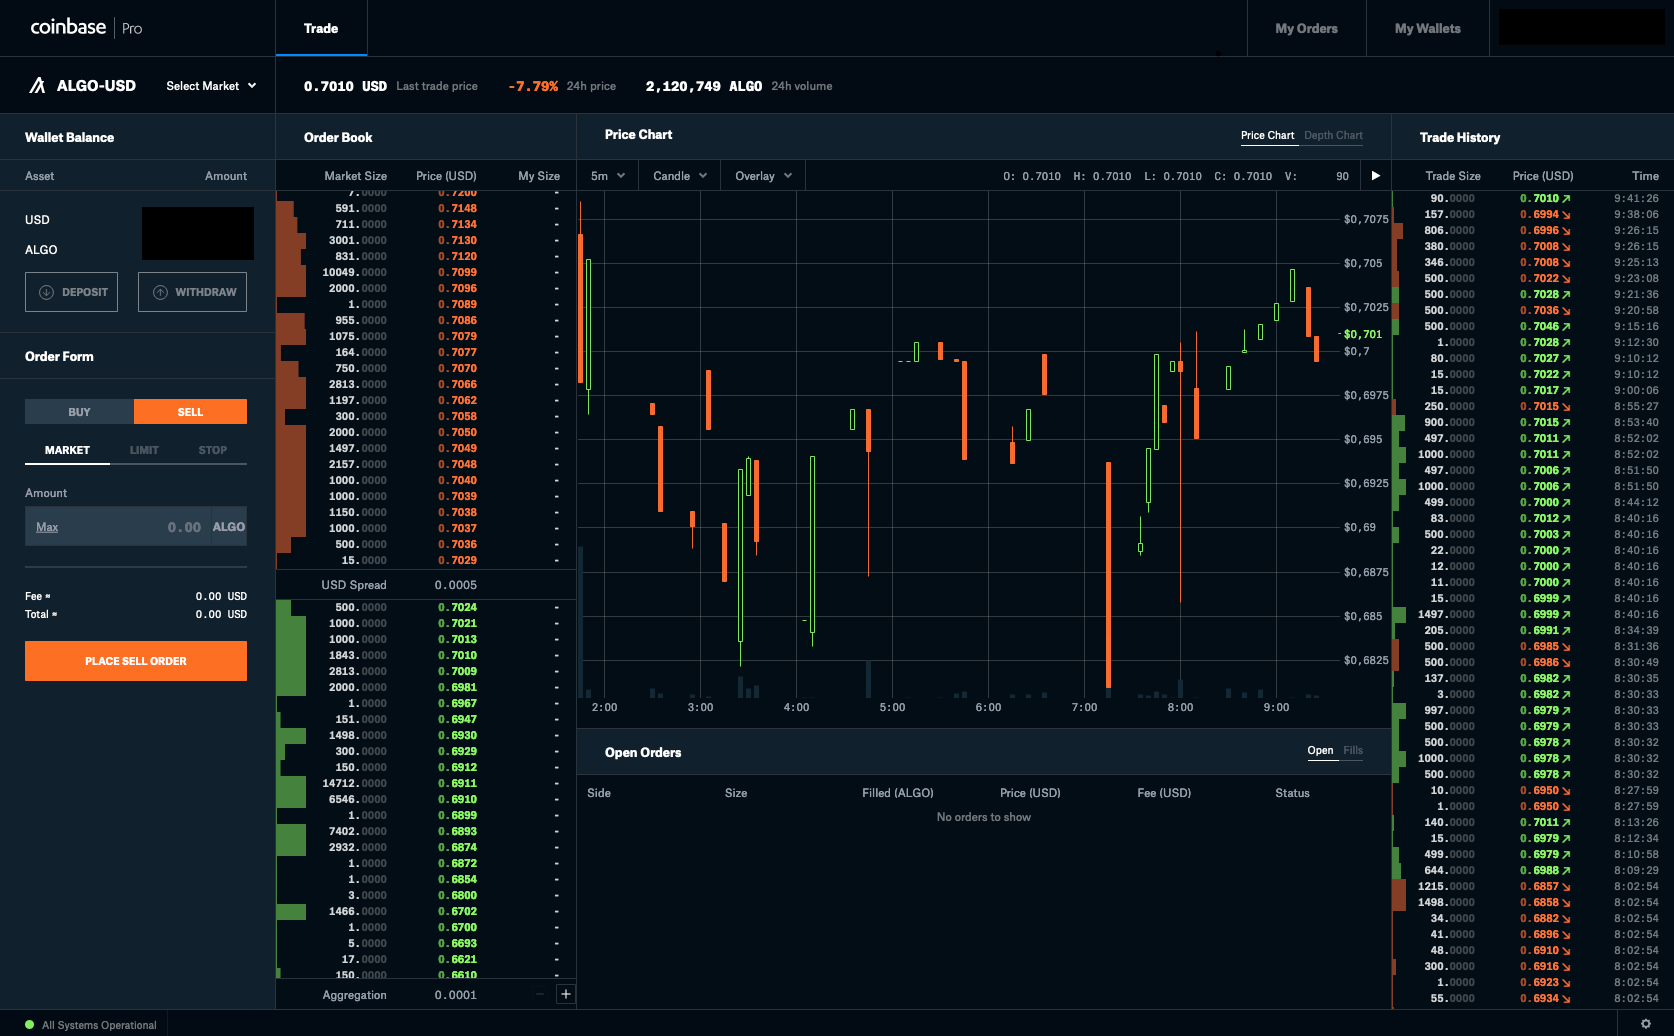1674x1036 pixels.
Task: Click the Deposit button
Action: pyautogui.click(x=71, y=292)
